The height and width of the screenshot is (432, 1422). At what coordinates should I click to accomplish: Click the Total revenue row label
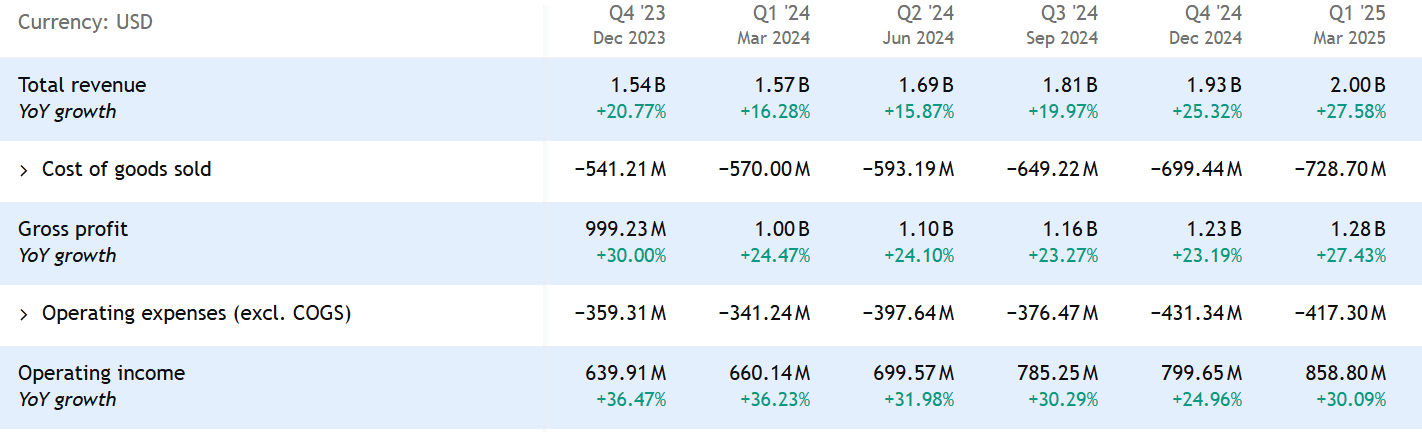(x=82, y=85)
